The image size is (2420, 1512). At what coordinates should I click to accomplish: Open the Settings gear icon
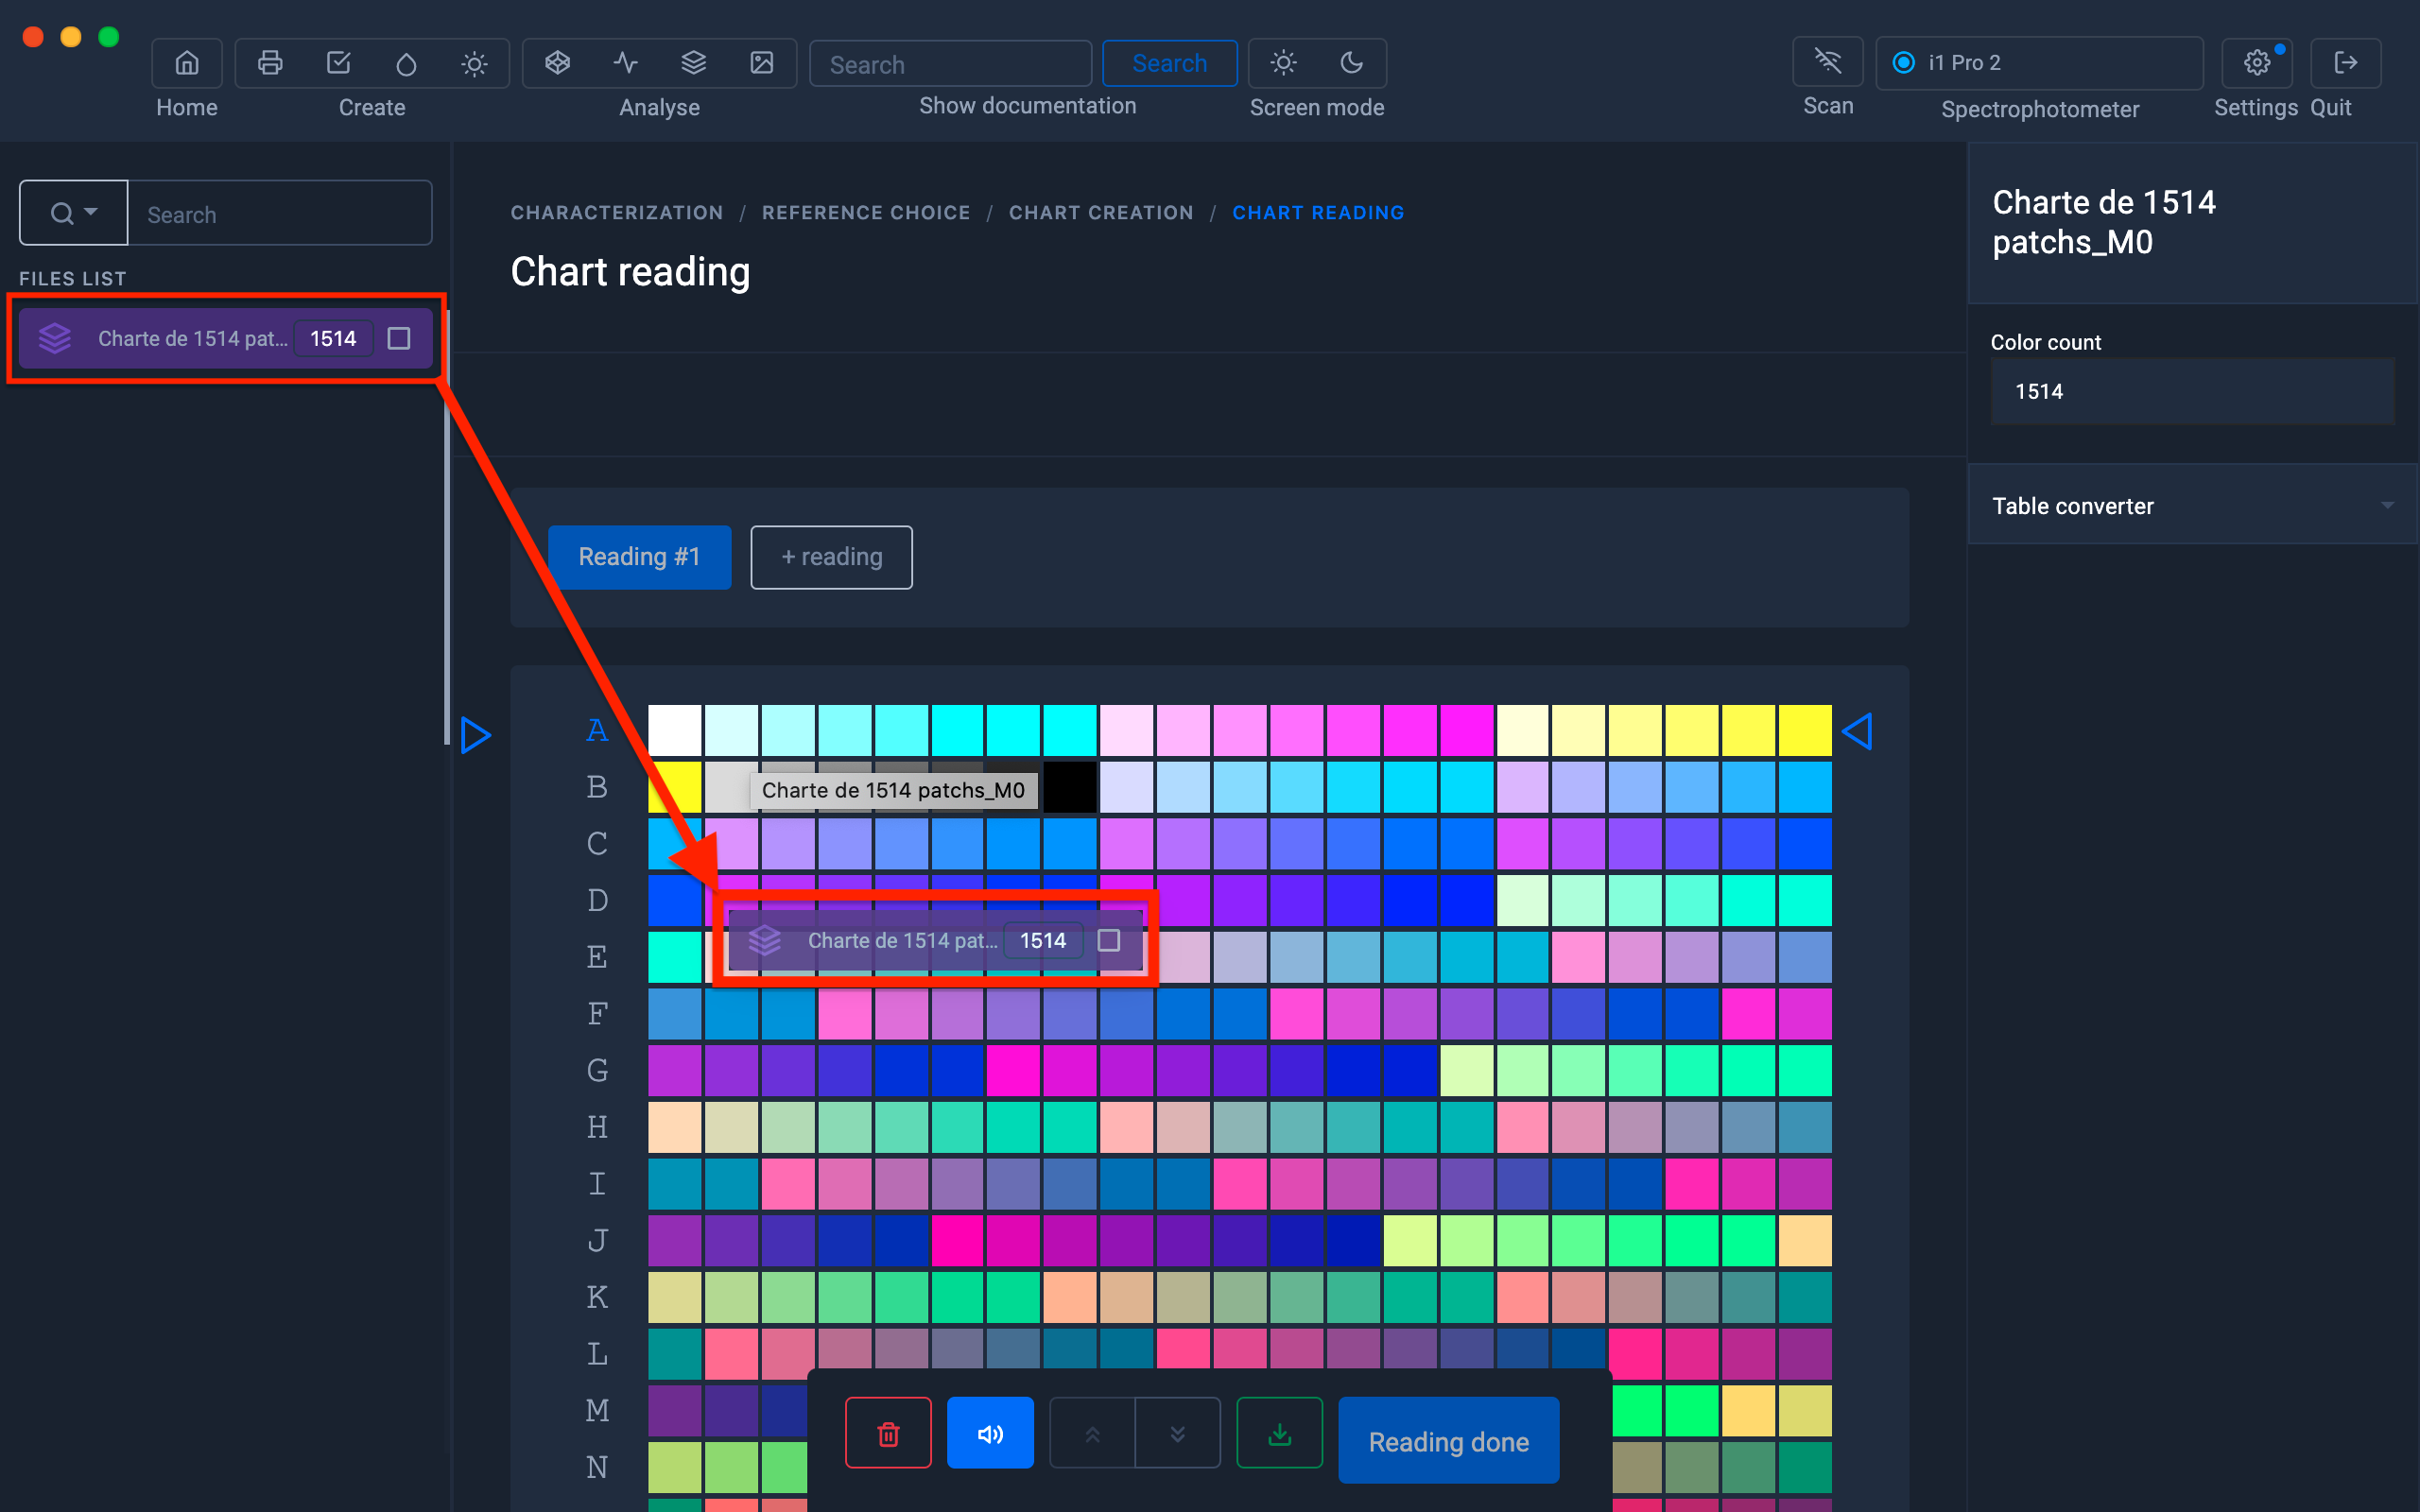pyautogui.click(x=2257, y=63)
